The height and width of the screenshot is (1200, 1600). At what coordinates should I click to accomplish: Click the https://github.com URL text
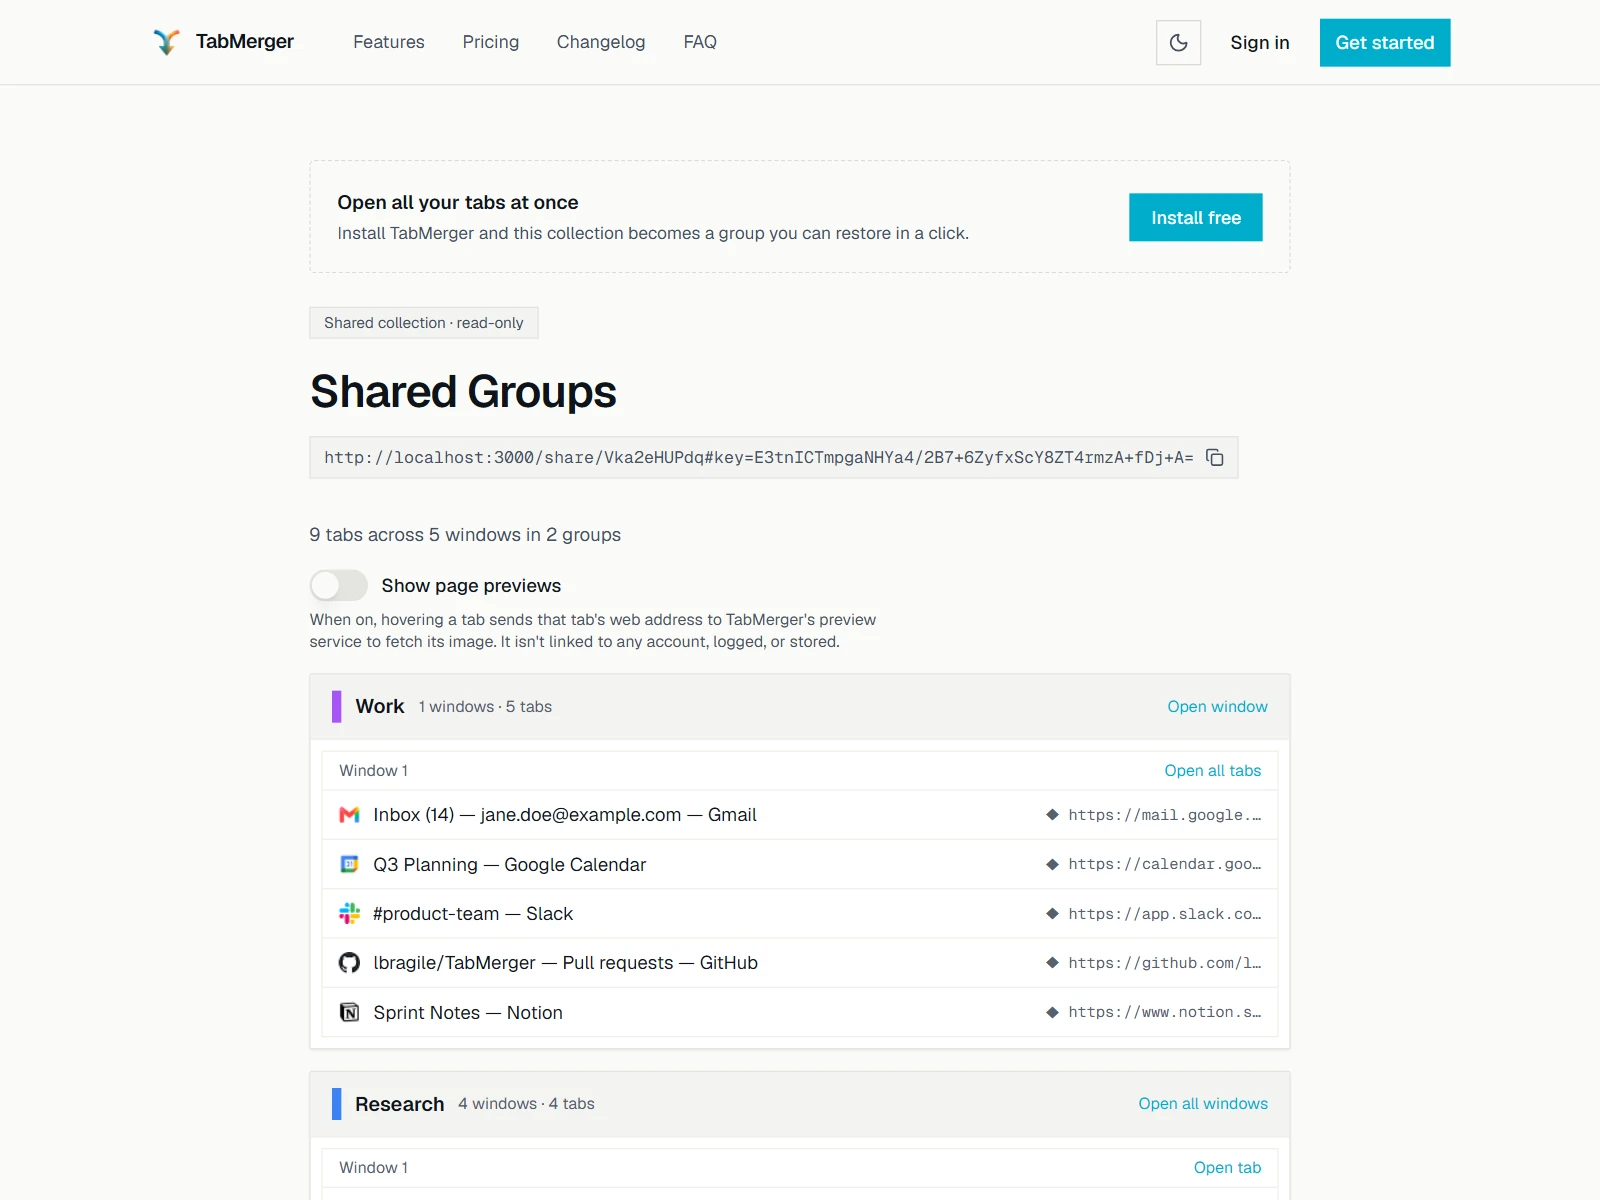coord(1165,963)
